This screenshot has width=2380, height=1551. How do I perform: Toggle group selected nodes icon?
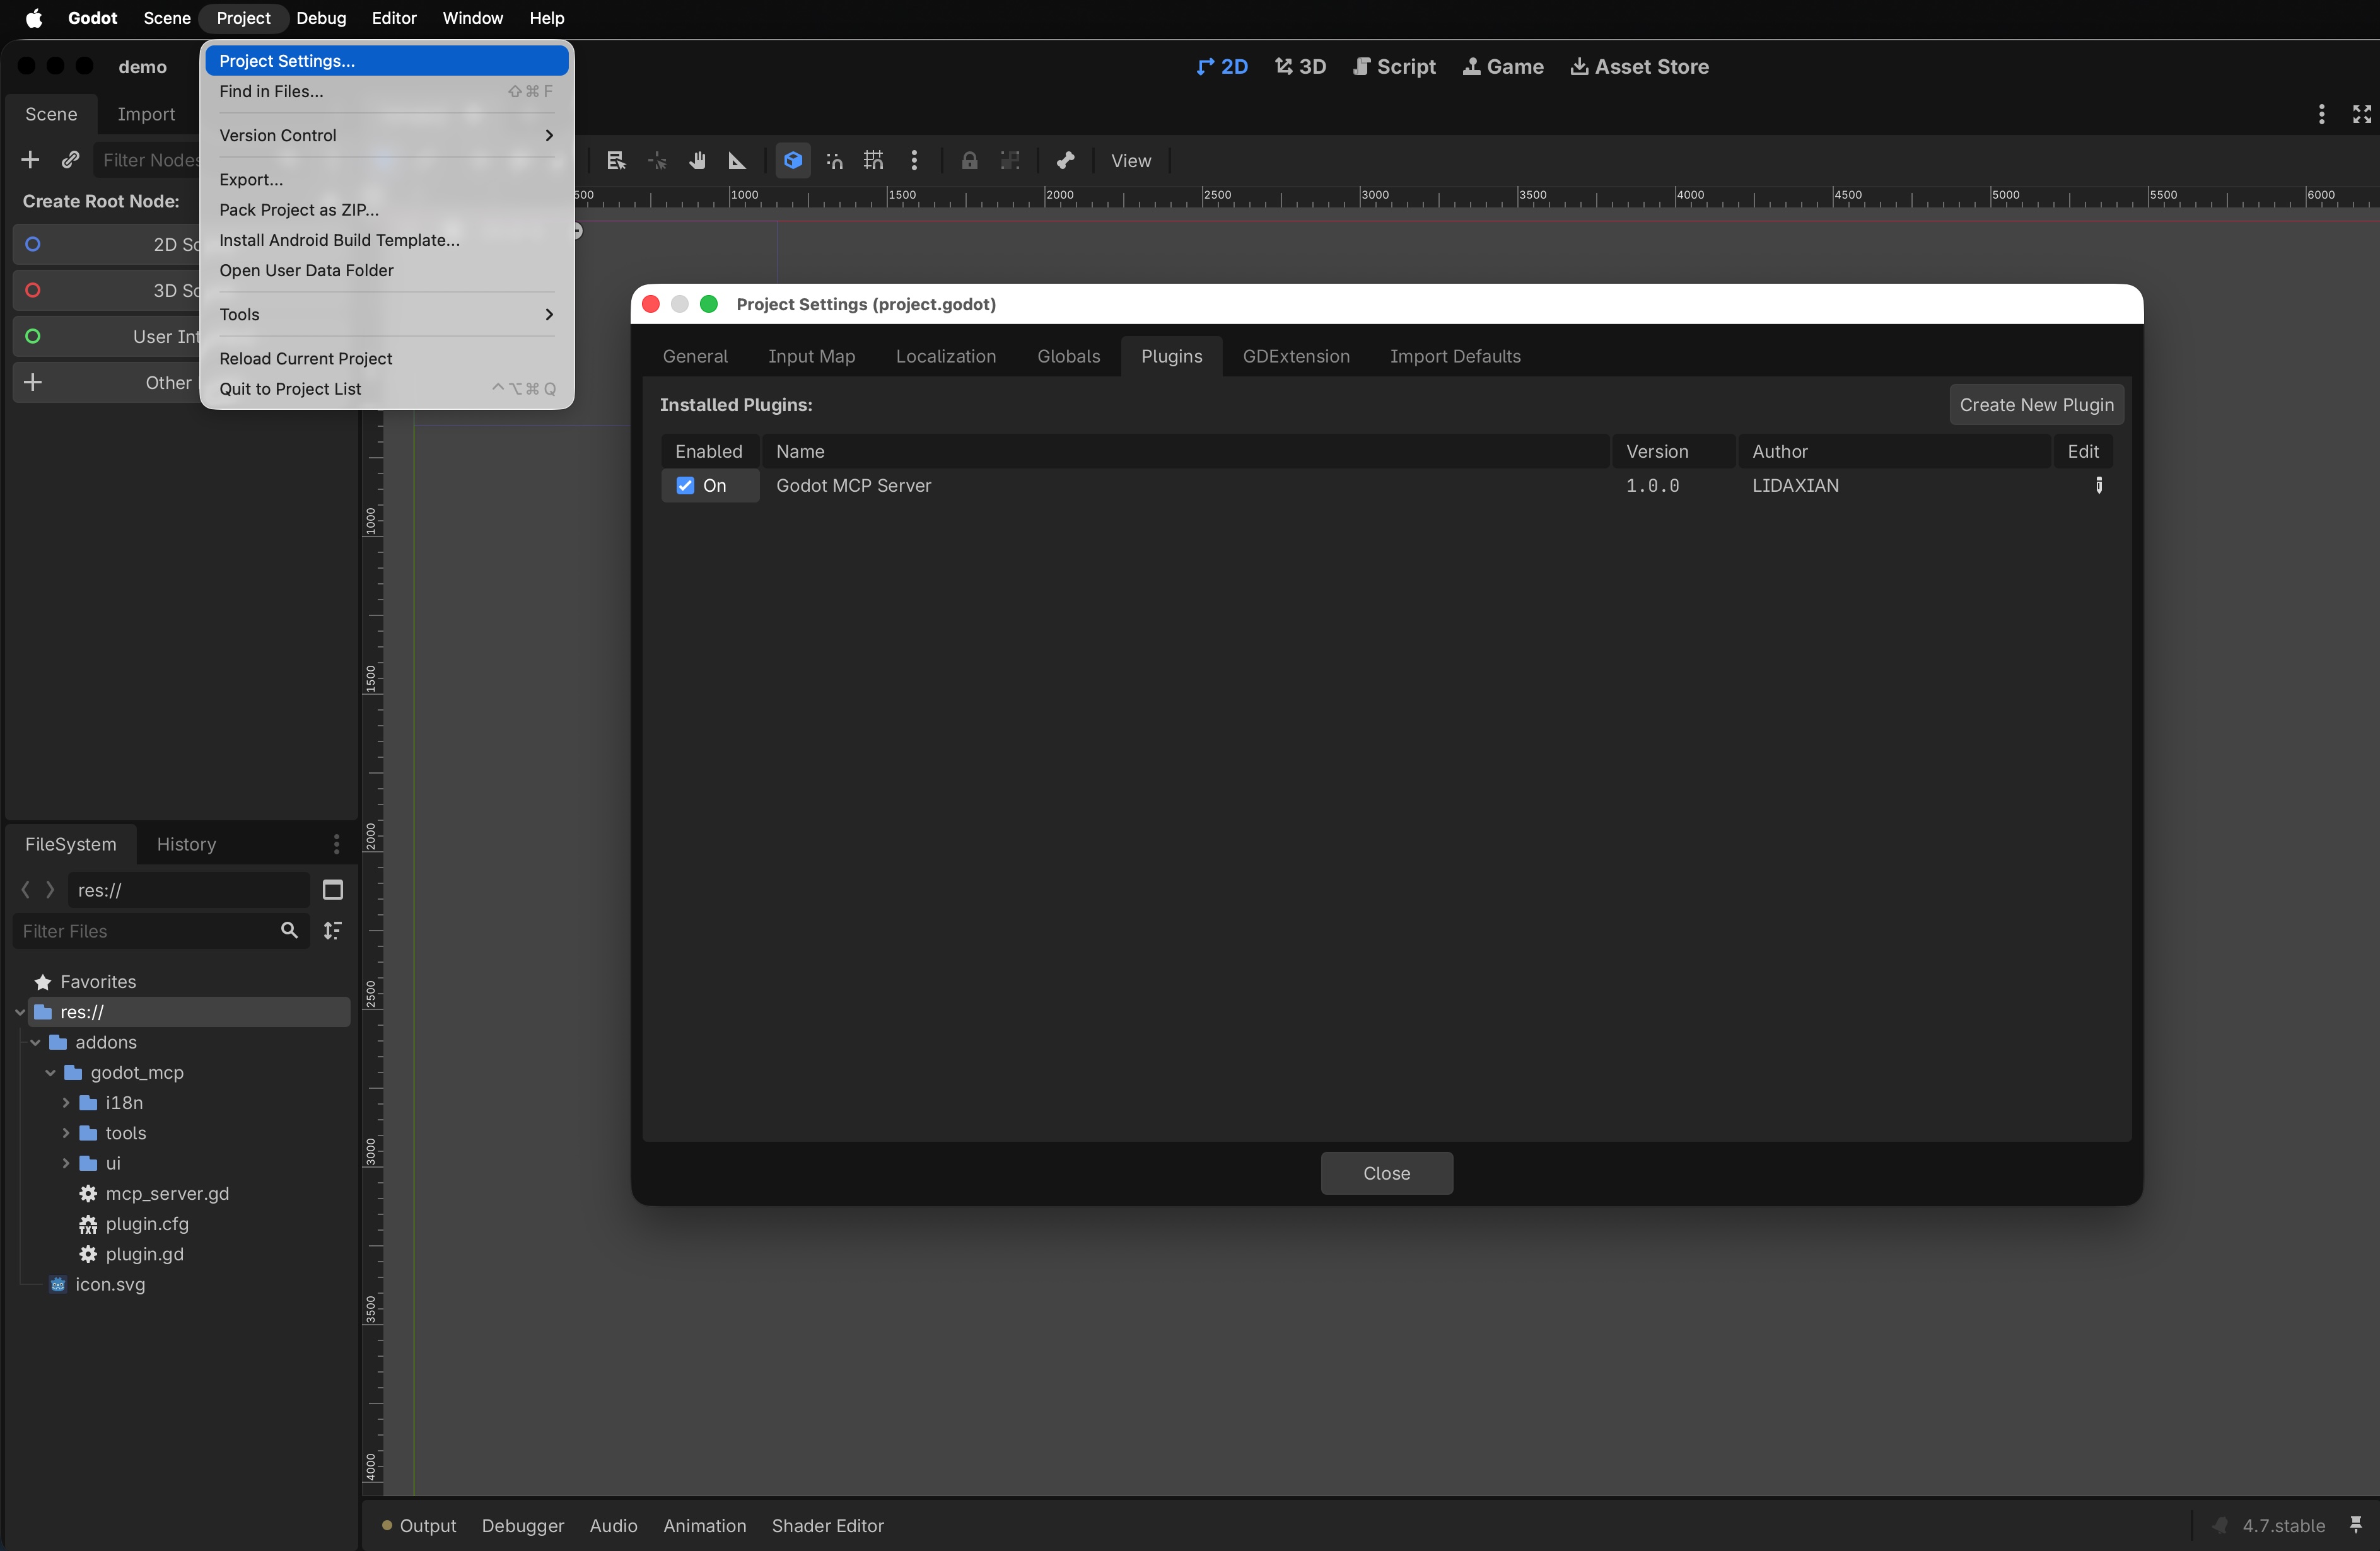coord(1010,160)
